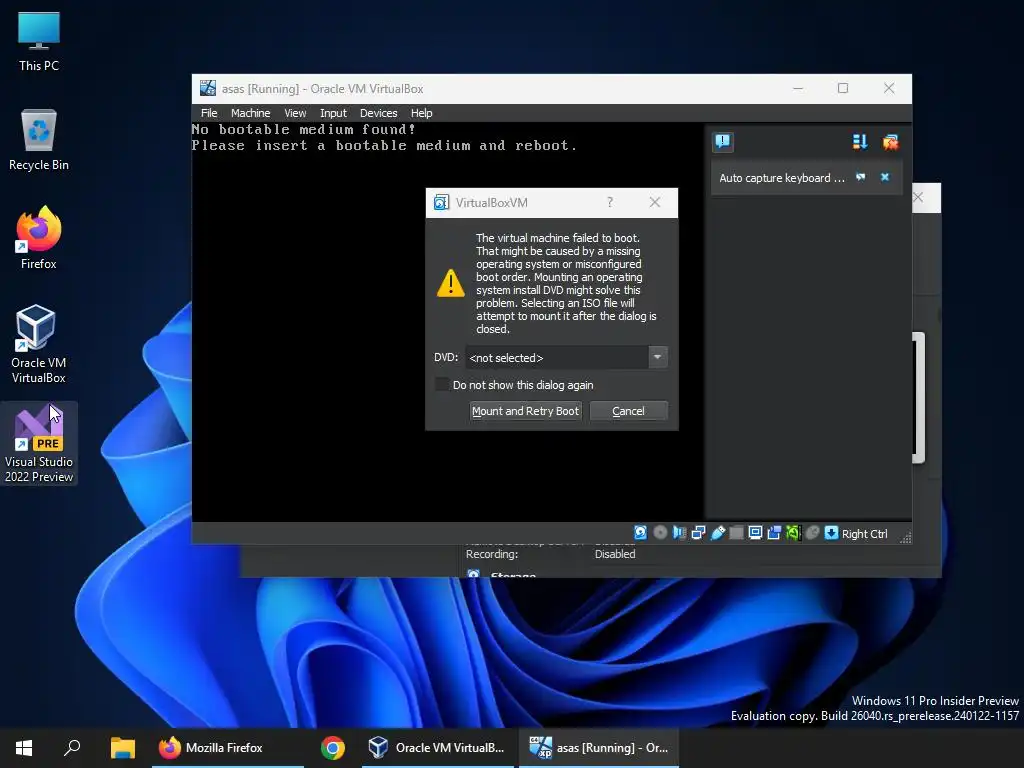
Task: Open the Recycle Bin desktop icon
Action: pyautogui.click(x=39, y=140)
